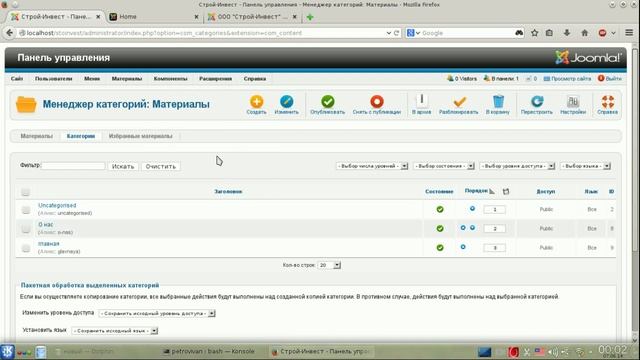
Task: Toggle published state of Uncategorised category
Action: [440, 209]
